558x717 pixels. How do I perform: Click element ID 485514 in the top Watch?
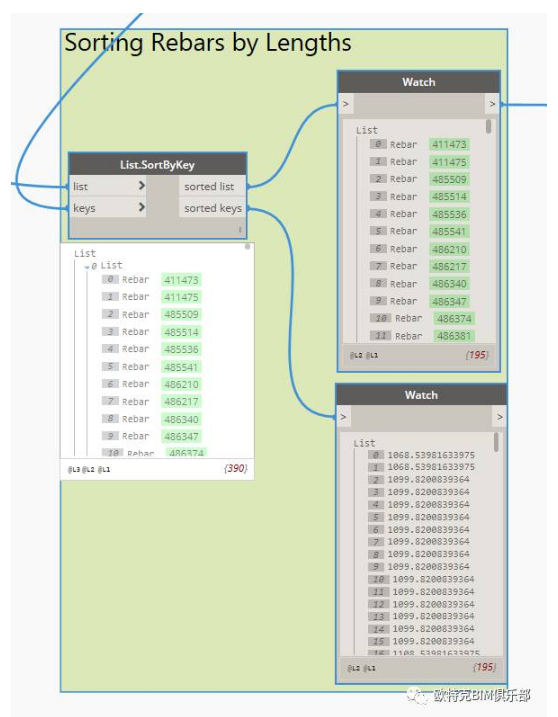pyautogui.click(x=449, y=197)
